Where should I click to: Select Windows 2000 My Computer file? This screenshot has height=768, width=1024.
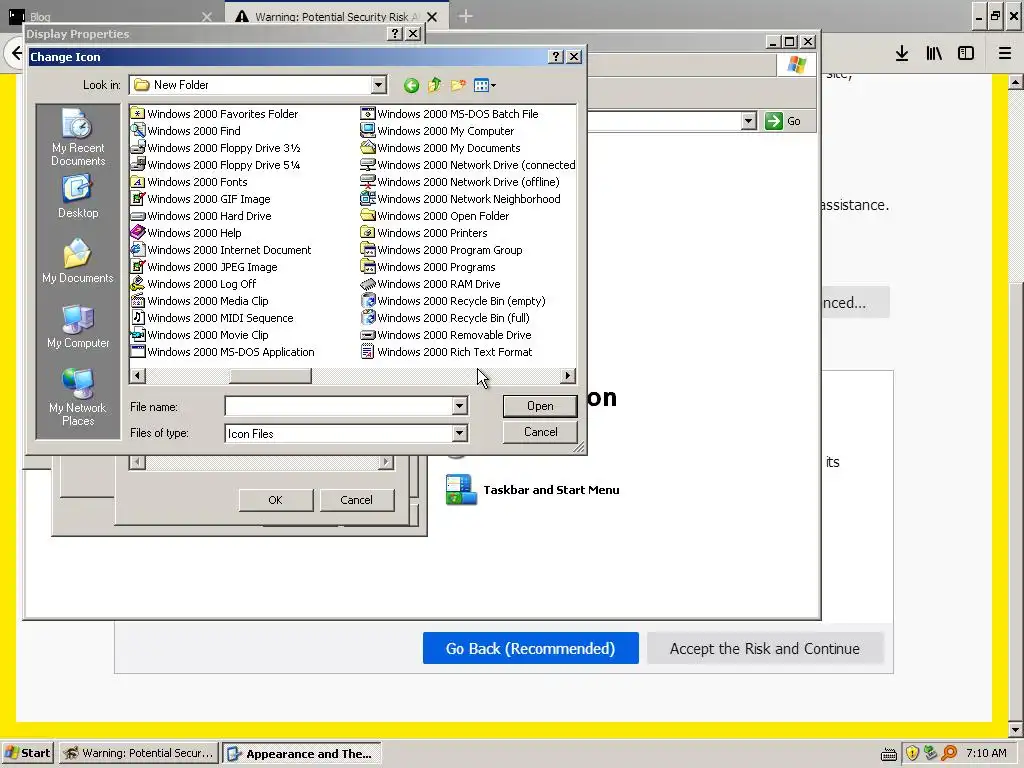(x=438, y=131)
